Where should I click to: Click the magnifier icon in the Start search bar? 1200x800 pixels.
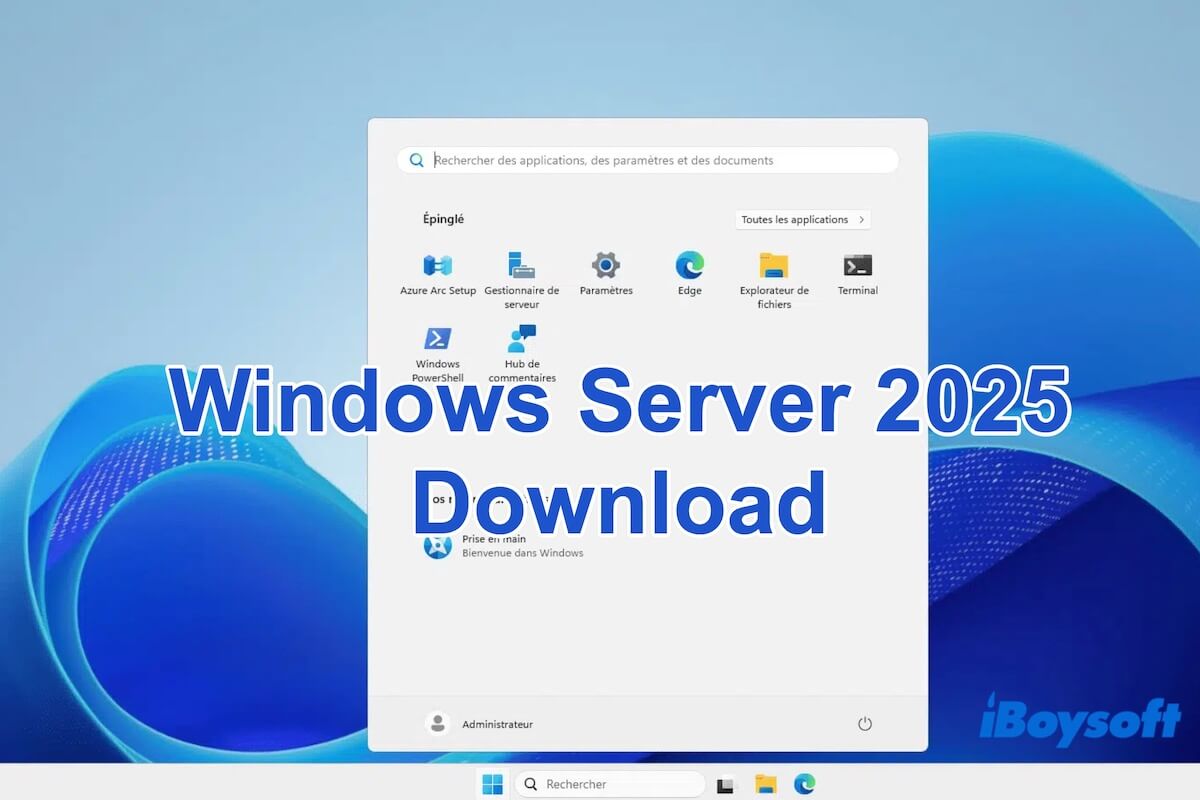tap(416, 160)
